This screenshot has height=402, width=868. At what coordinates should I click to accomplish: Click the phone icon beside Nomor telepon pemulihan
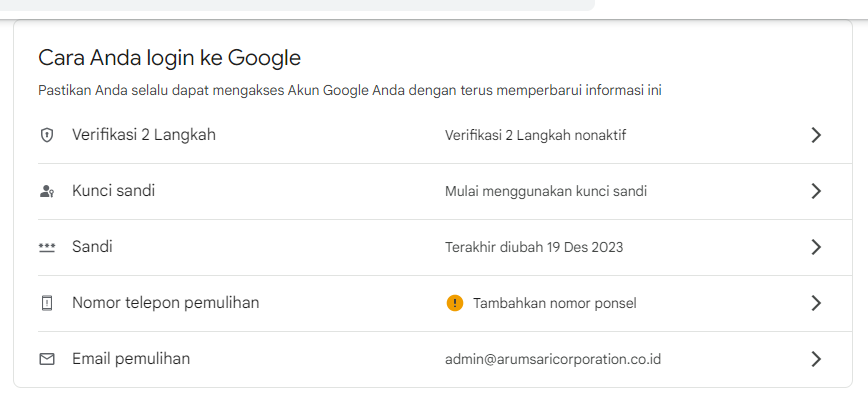46,303
